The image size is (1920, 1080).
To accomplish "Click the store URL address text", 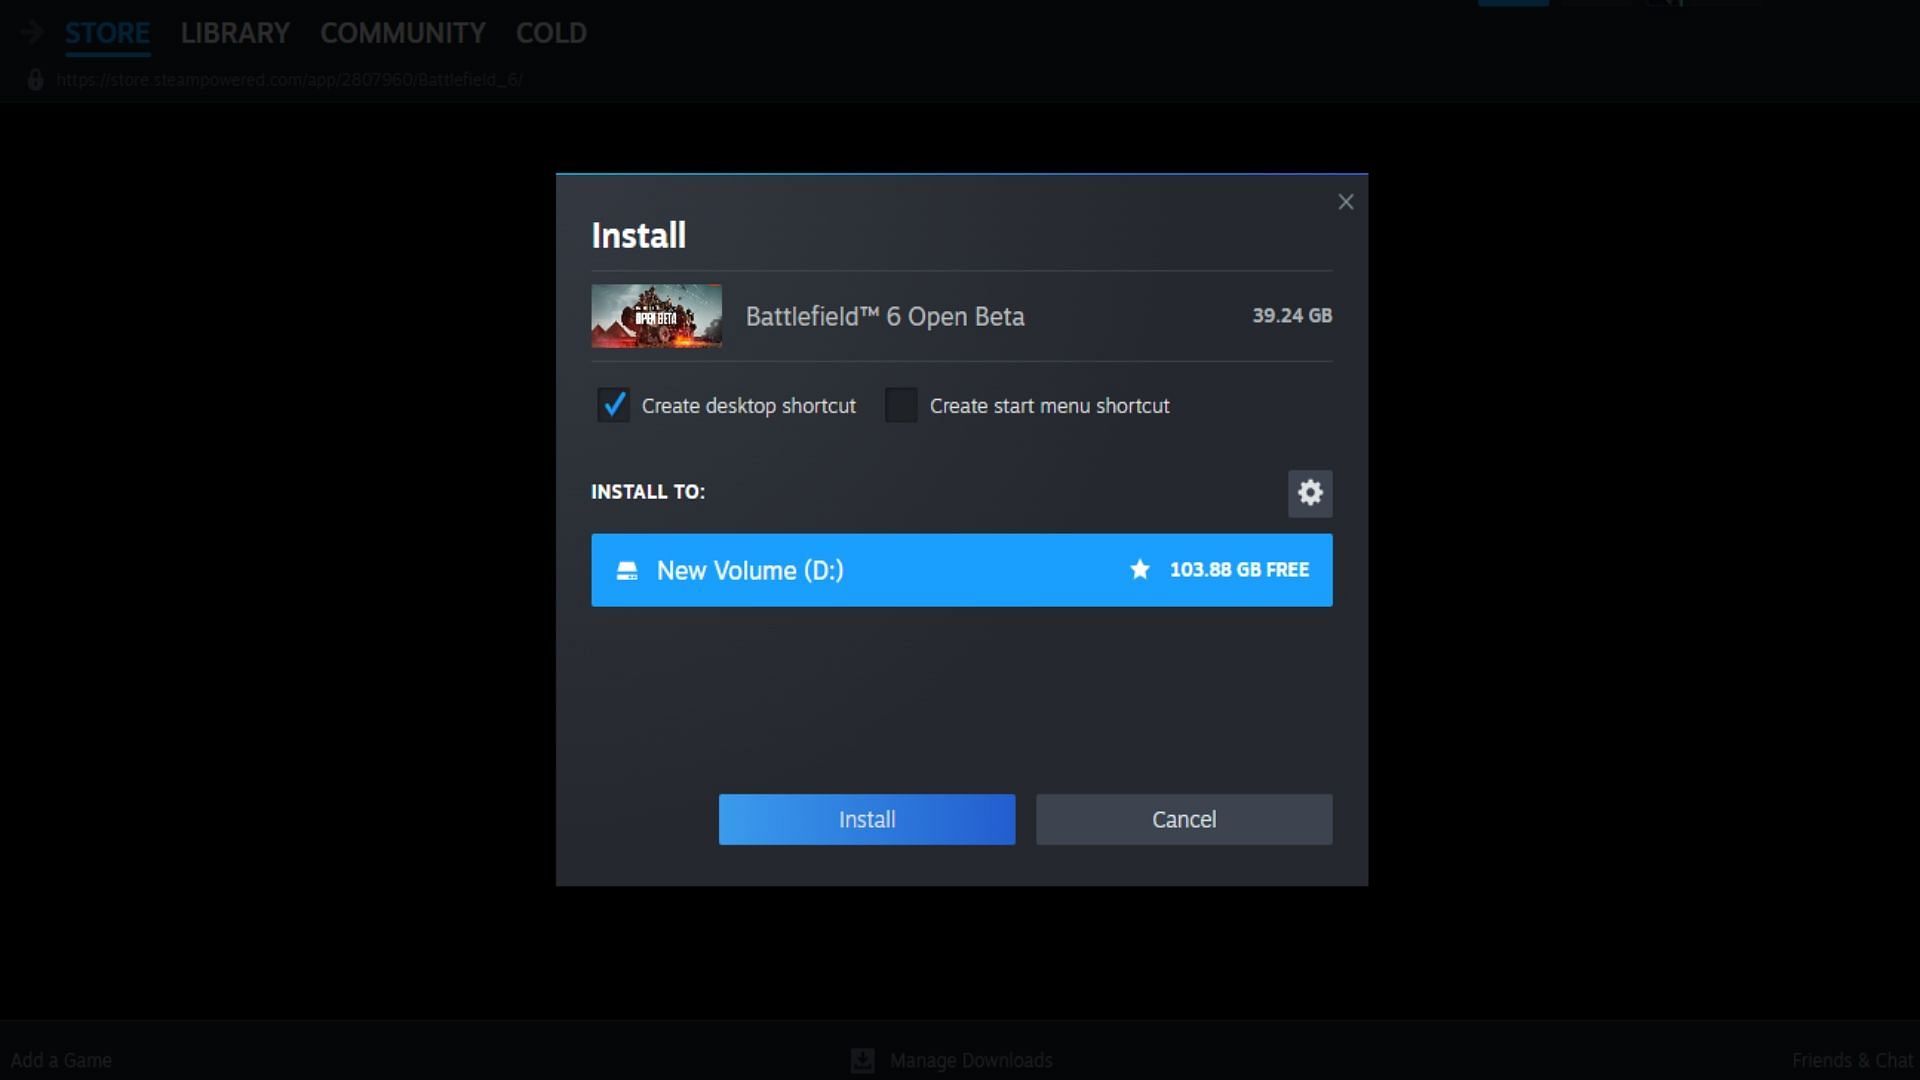I will pyautogui.click(x=289, y=80).
